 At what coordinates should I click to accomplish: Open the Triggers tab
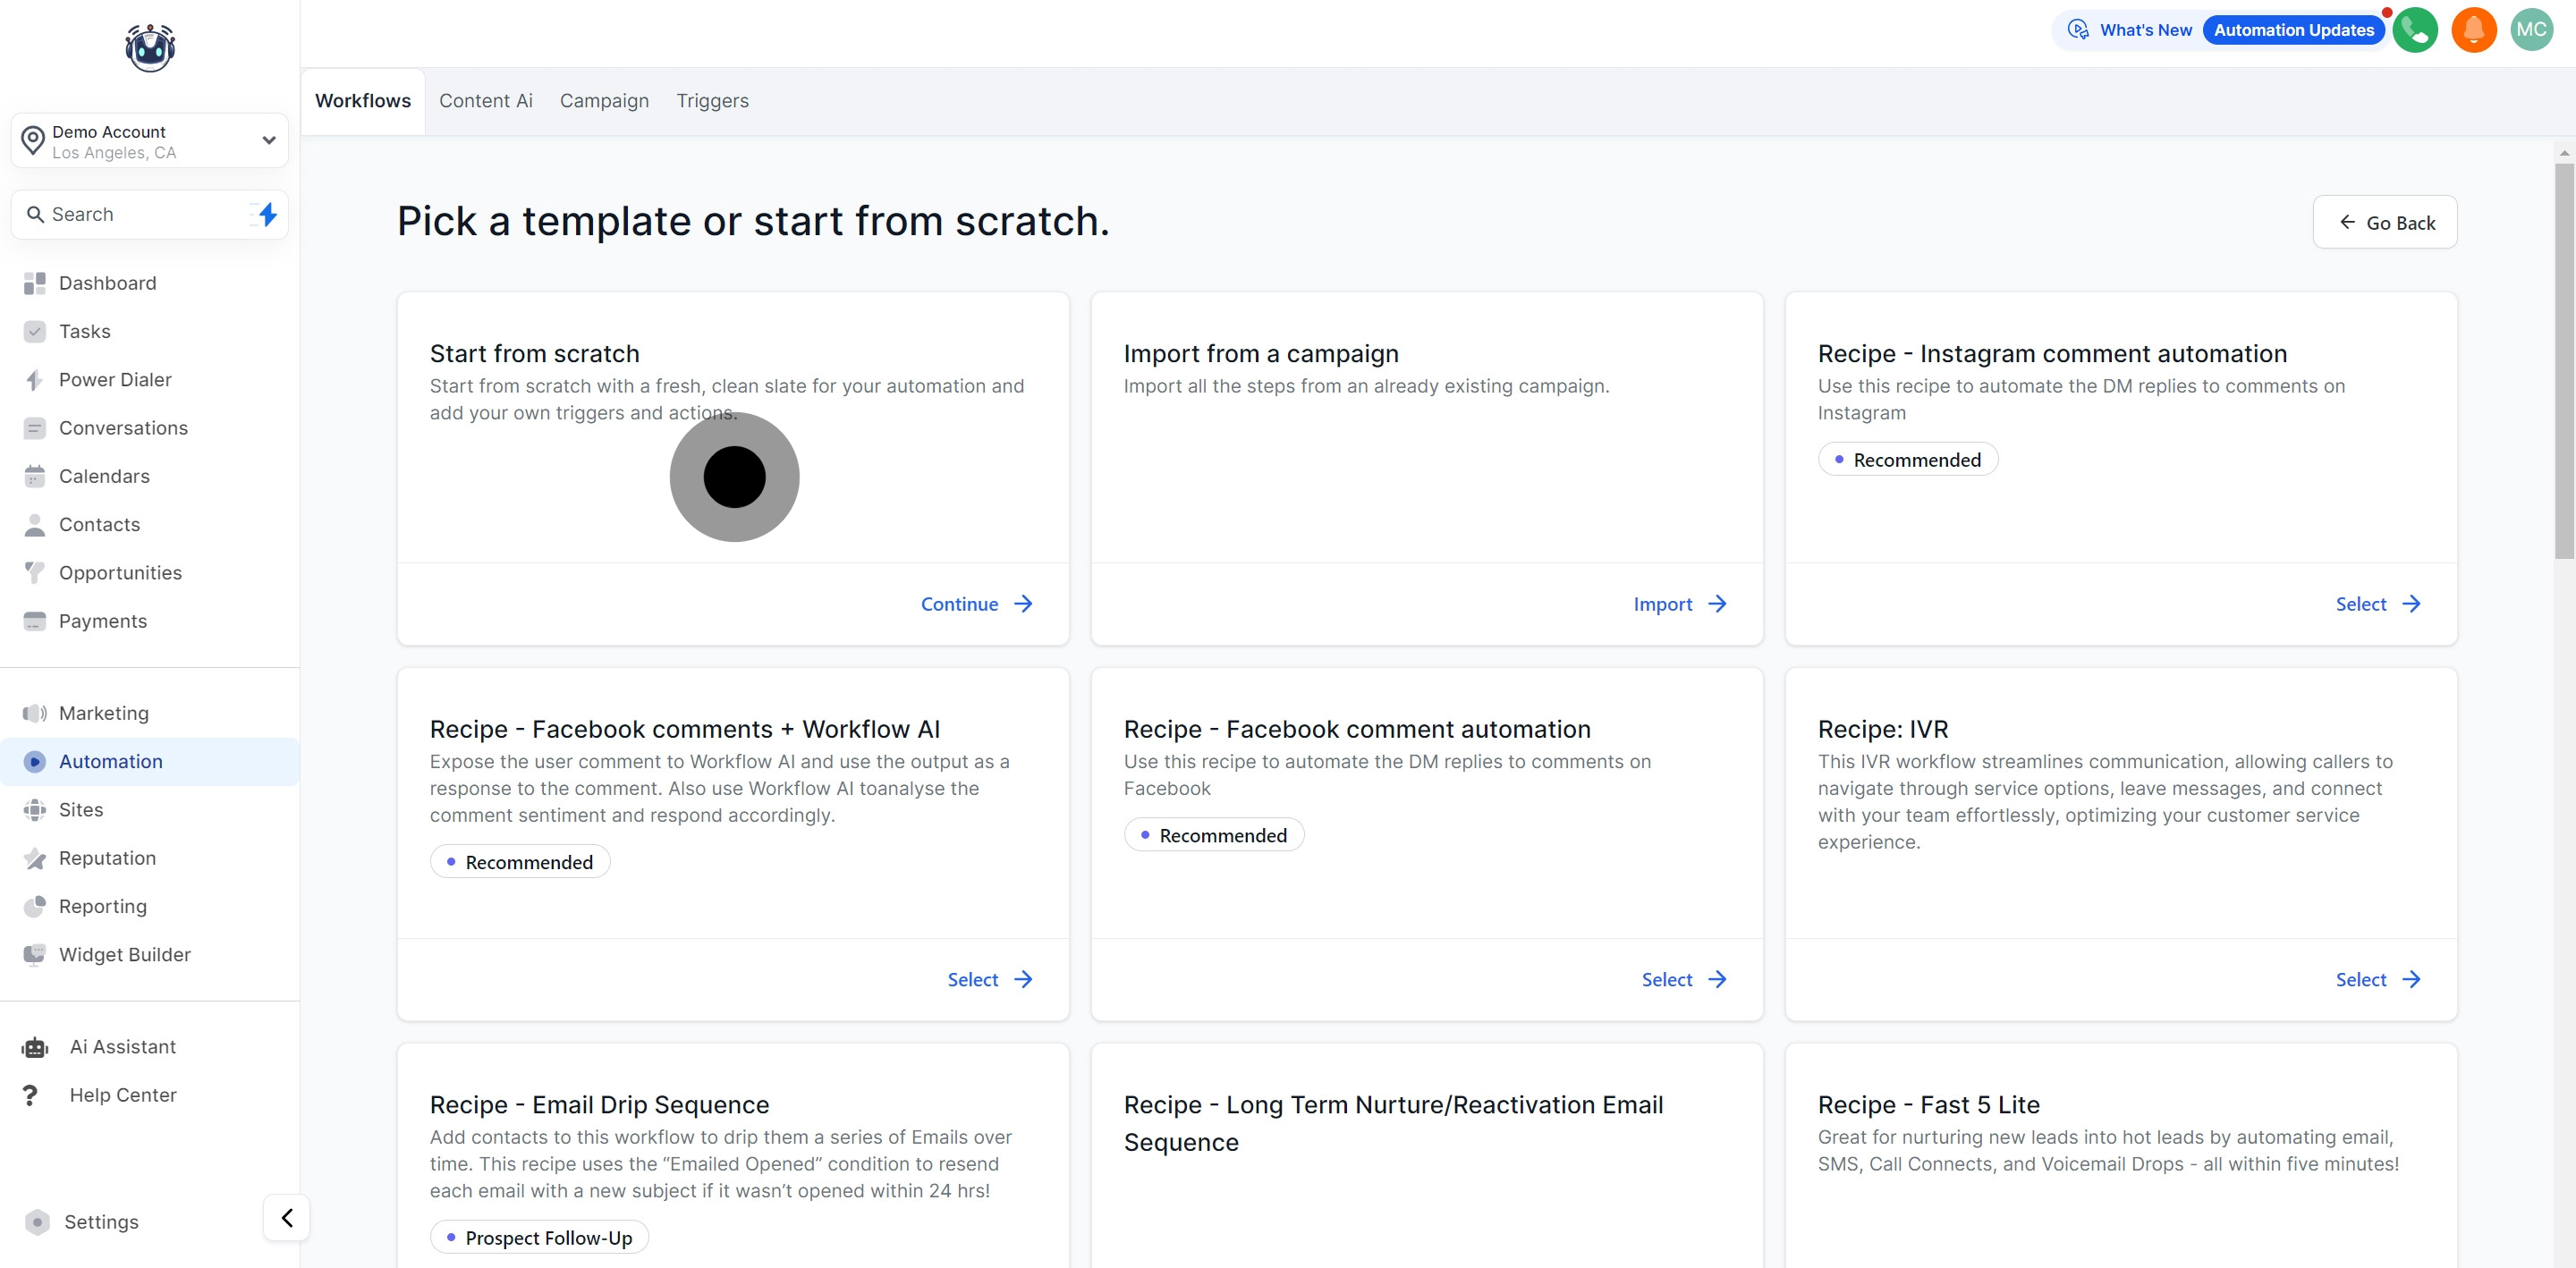[712, 101]
